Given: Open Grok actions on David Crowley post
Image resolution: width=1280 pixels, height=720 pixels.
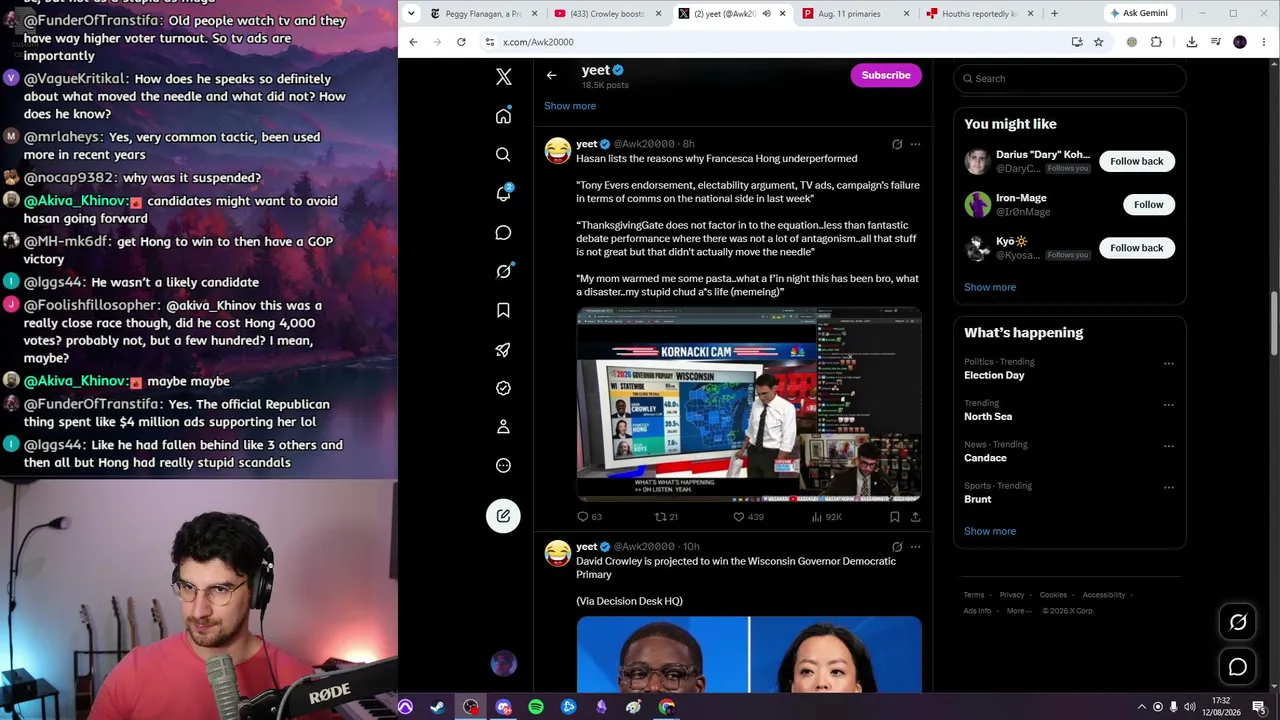Looking at the screenshot, I should (897, 547).
